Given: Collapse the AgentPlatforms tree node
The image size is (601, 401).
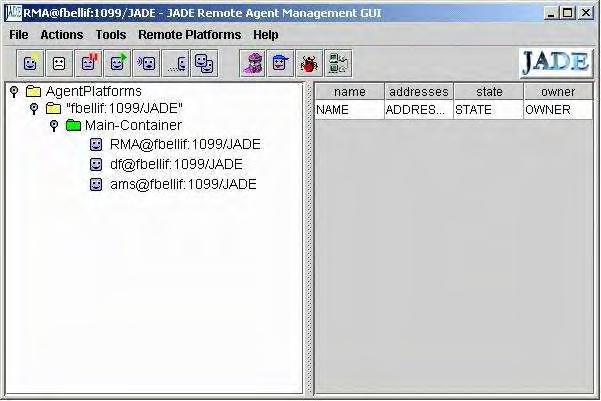Looking at the screenshot, I should click(x=14, y=92).
